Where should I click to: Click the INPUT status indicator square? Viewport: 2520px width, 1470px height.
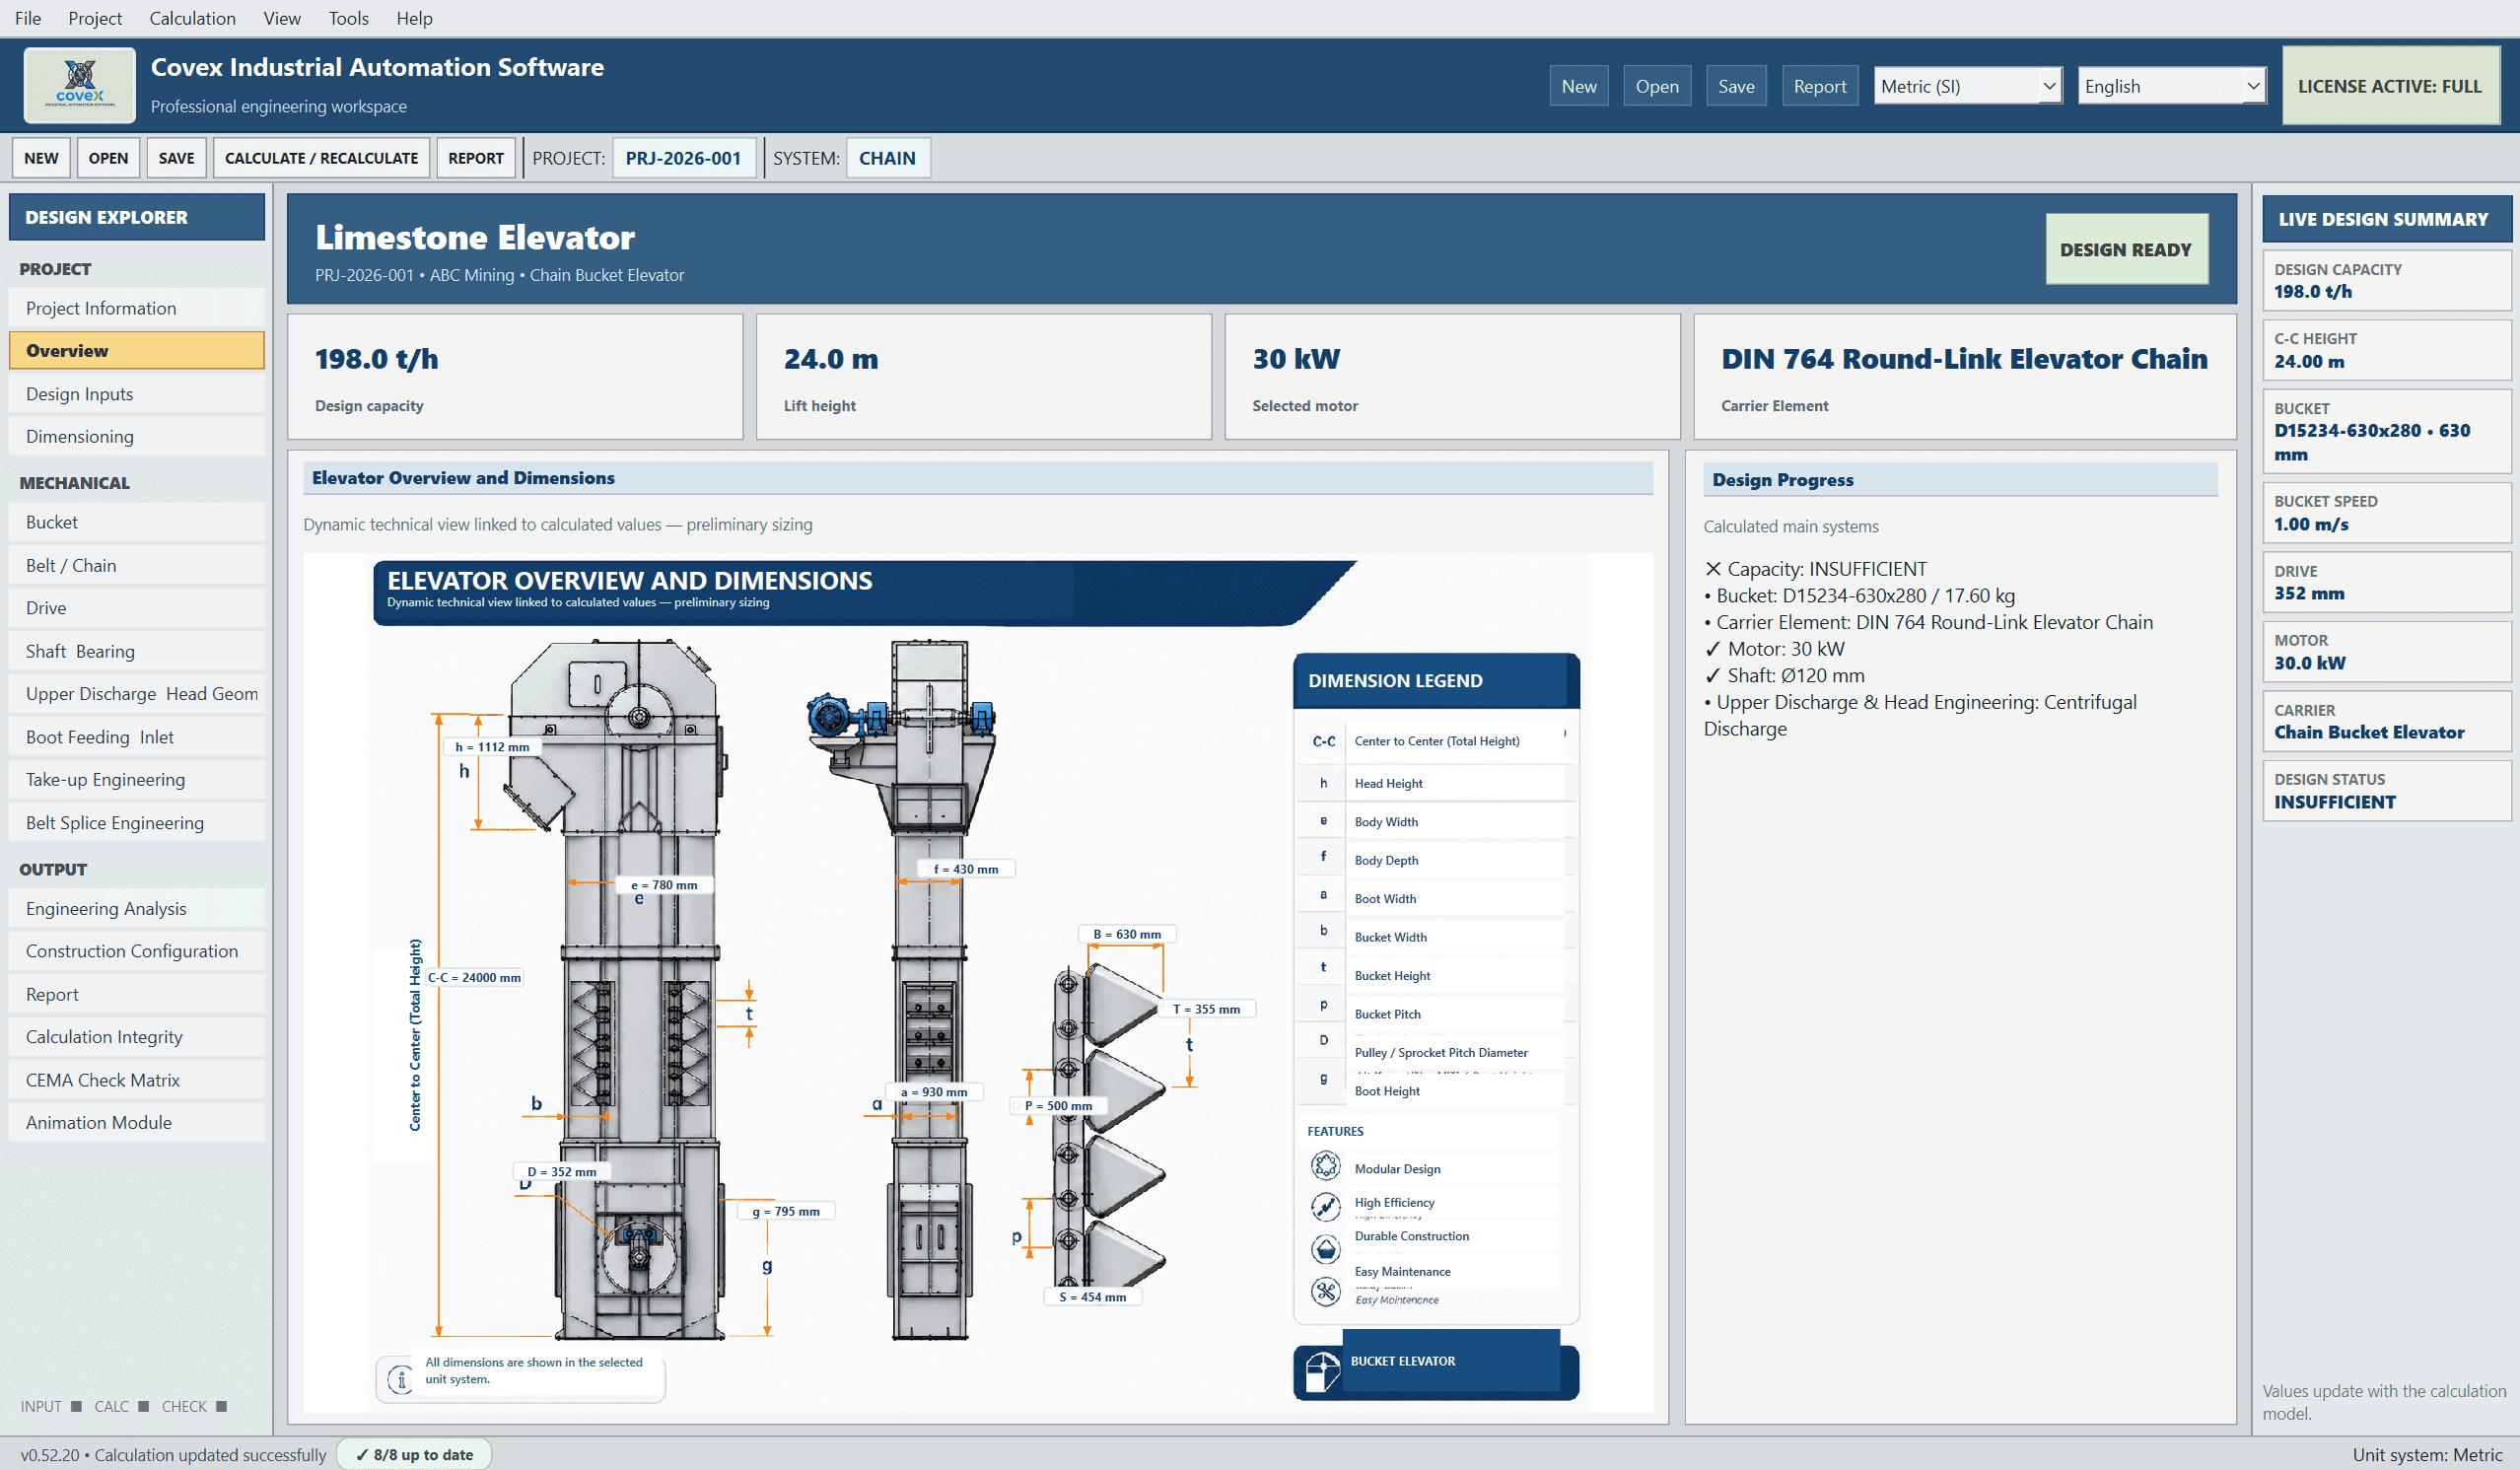pos(76,1406)
